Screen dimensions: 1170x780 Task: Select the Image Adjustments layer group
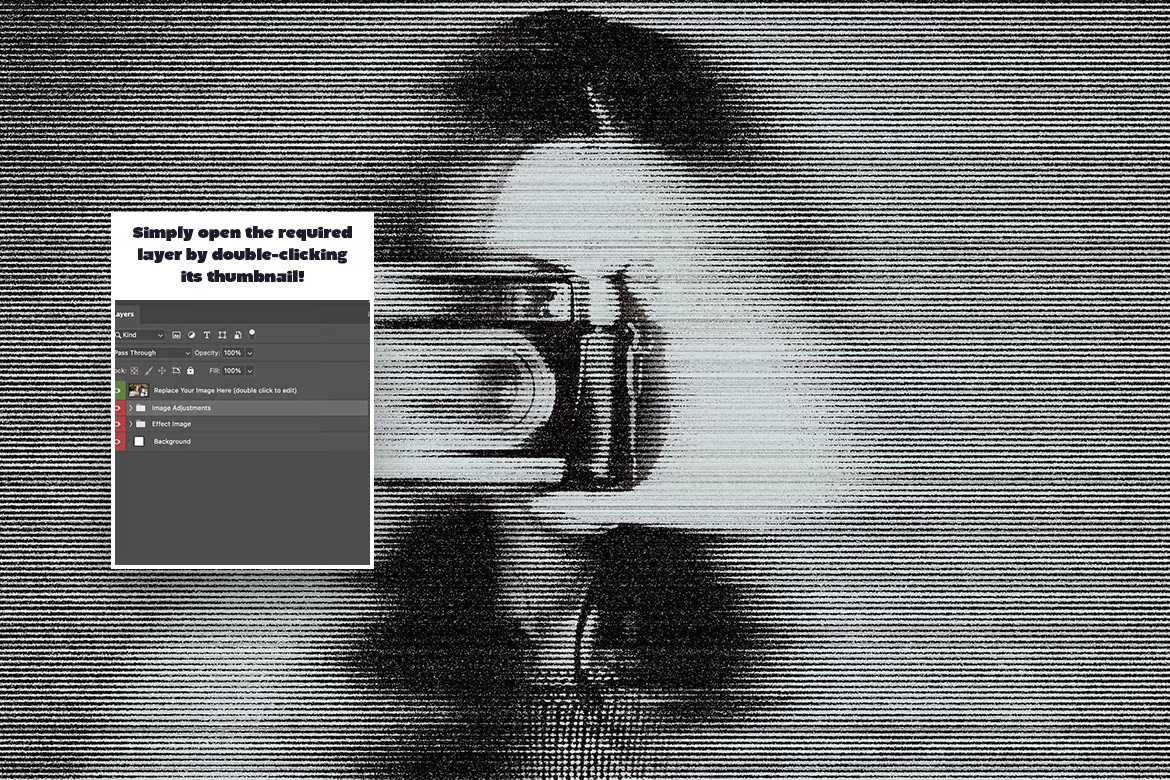tap(182, 407)
